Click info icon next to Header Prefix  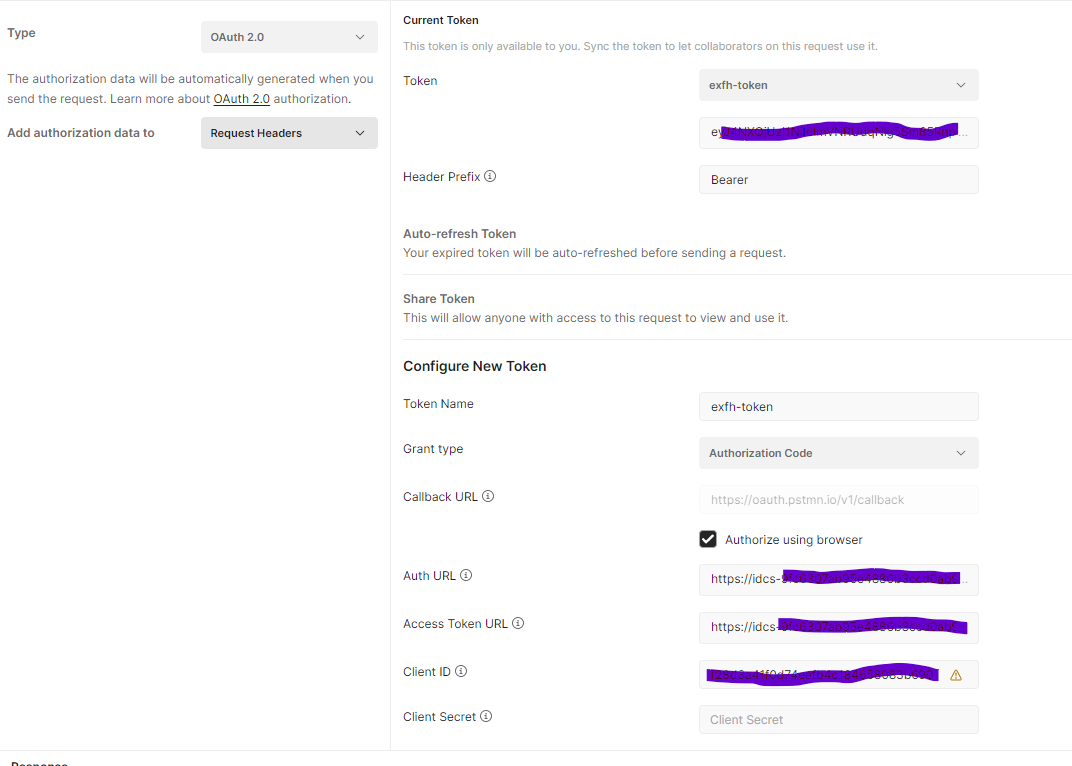490,177
